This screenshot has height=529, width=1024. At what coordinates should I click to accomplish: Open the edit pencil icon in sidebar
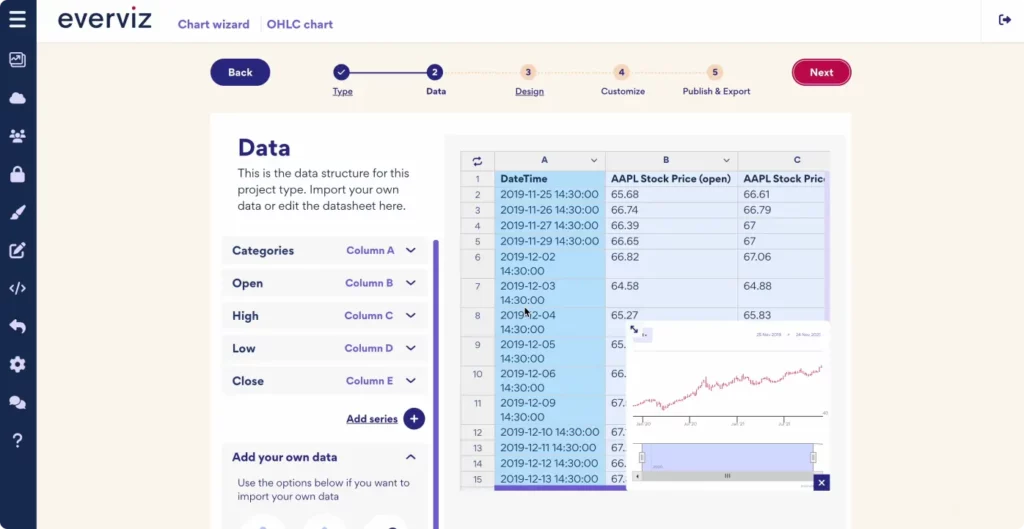(18, 250)
